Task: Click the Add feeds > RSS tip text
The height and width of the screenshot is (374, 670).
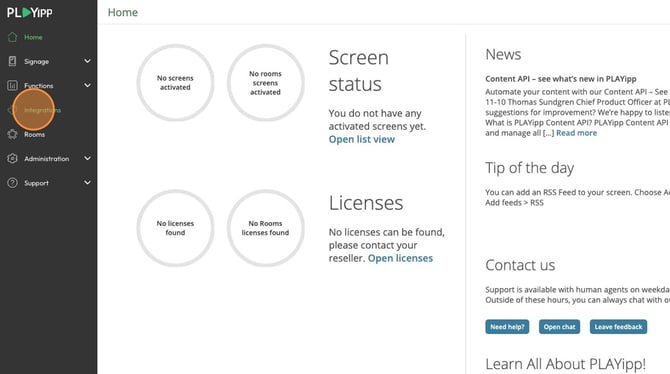Action: click(514, 203)
